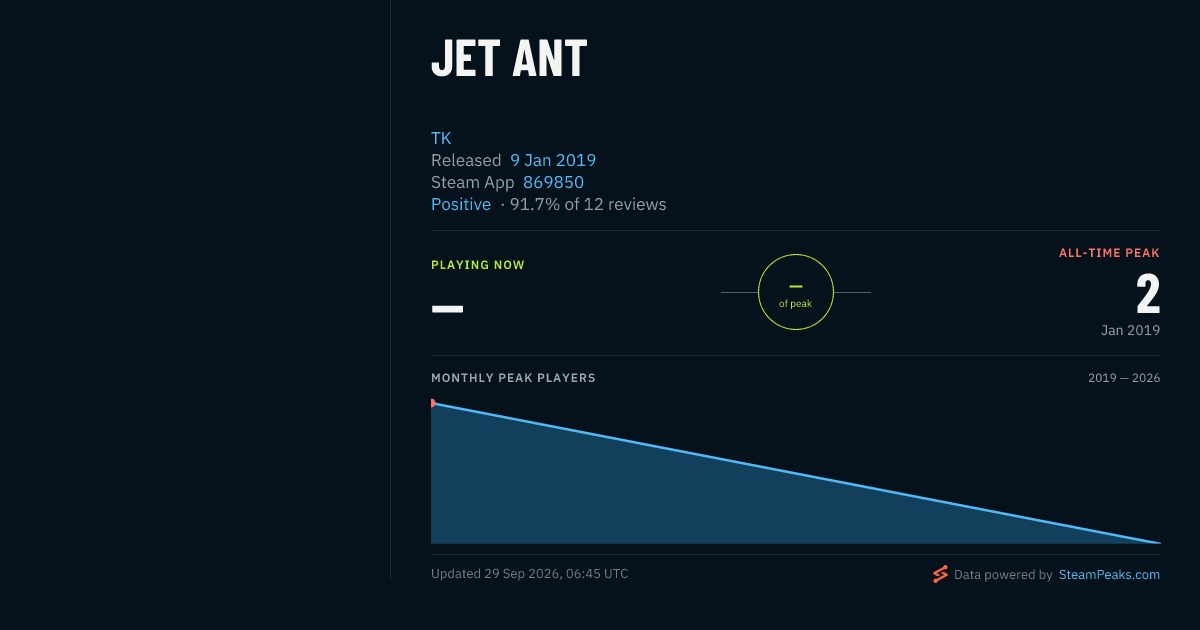The height and width of the screenshot is (630, 1200).
Task: Click the ALL-TIME PEAK label
Action: click(x=1109, y=253)
